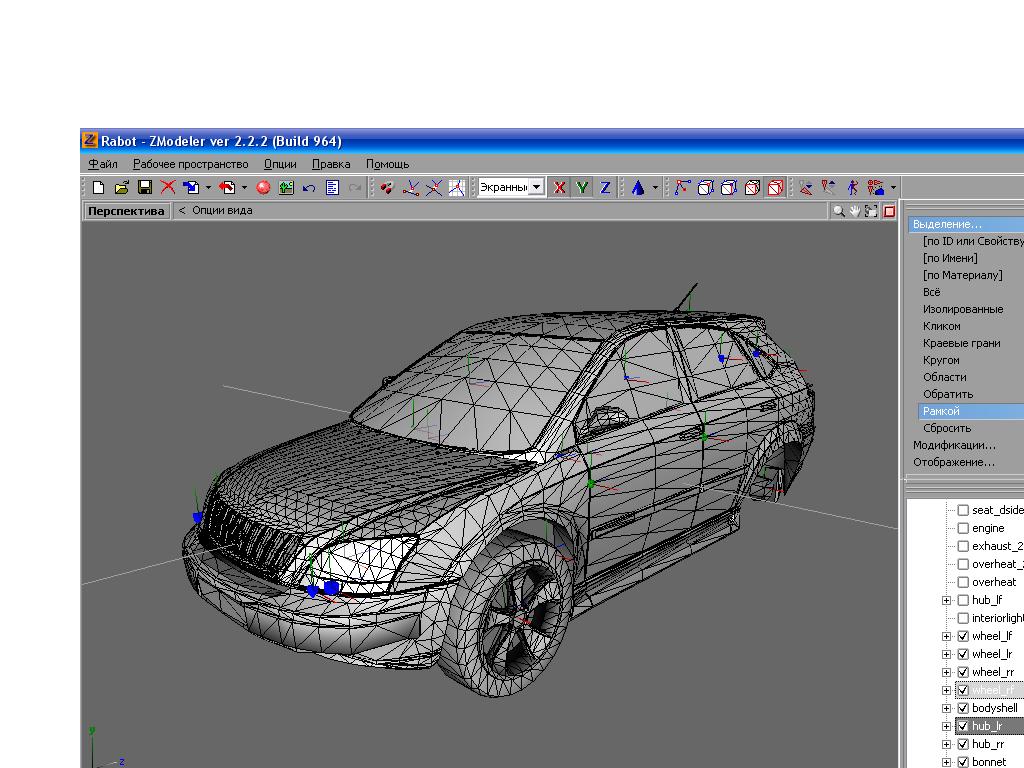Click the red spheres pivot icon
The image size is (1024, 768).
(387, 188)
